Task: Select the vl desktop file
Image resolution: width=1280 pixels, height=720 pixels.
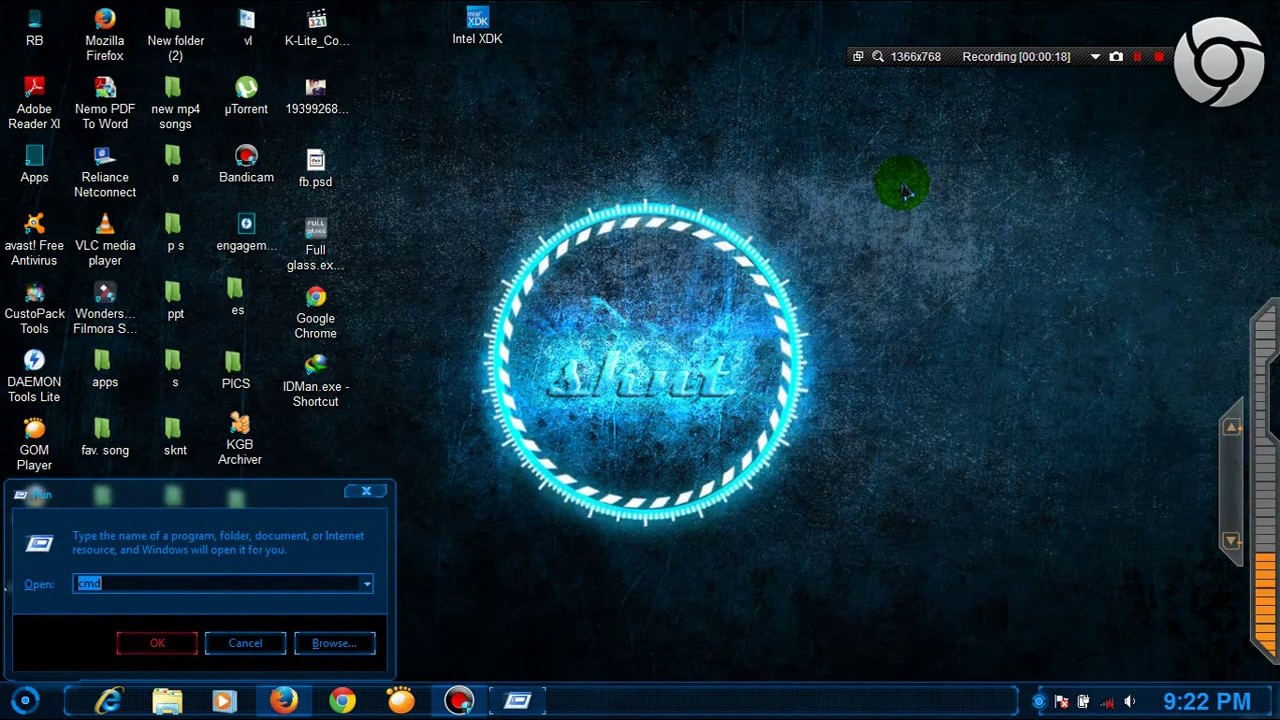Action: [x=247, y=28]
